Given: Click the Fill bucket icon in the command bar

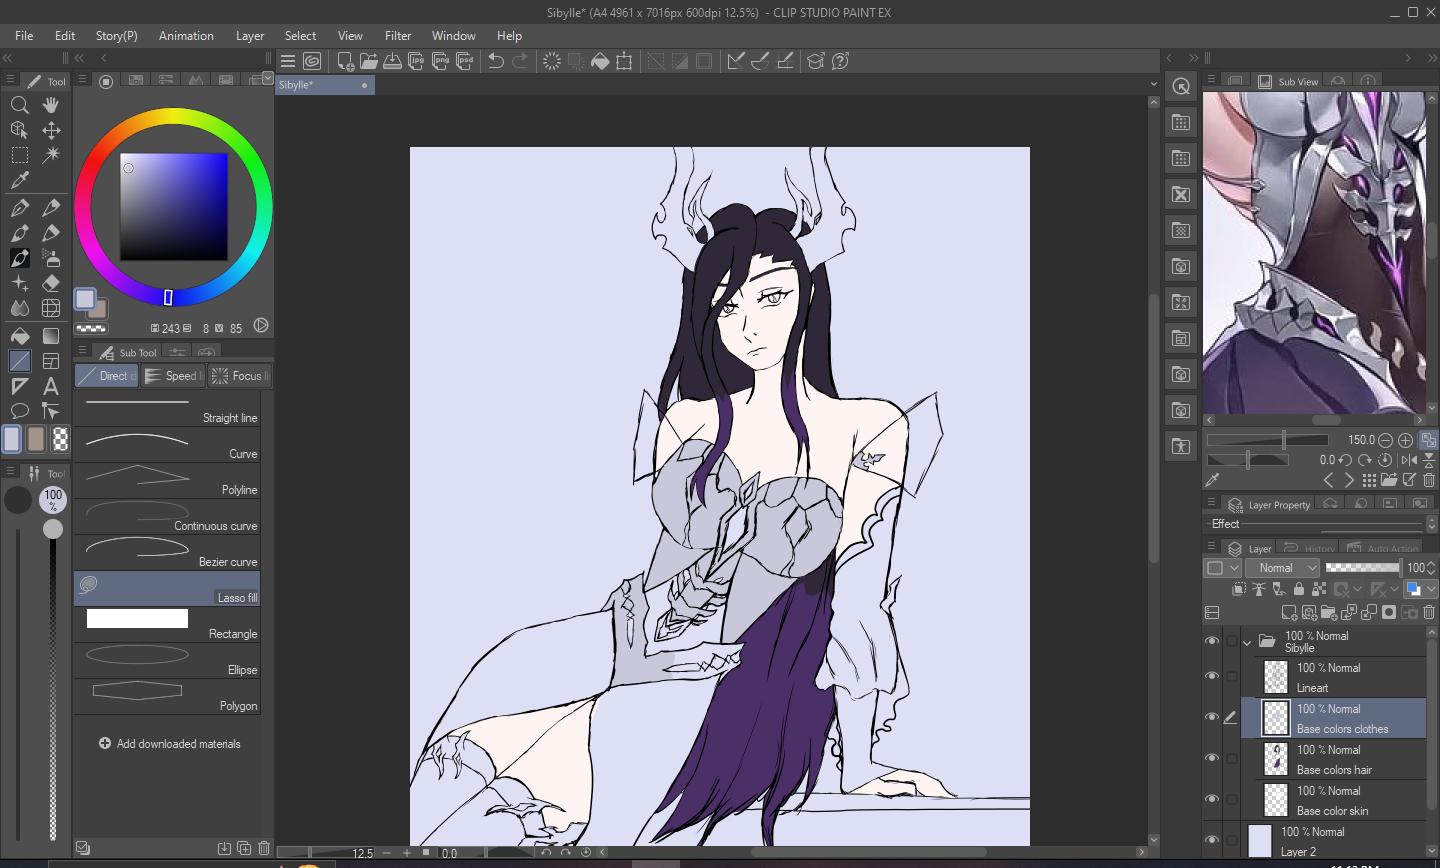Looking at the screenshot, I should tap(600, 61).
